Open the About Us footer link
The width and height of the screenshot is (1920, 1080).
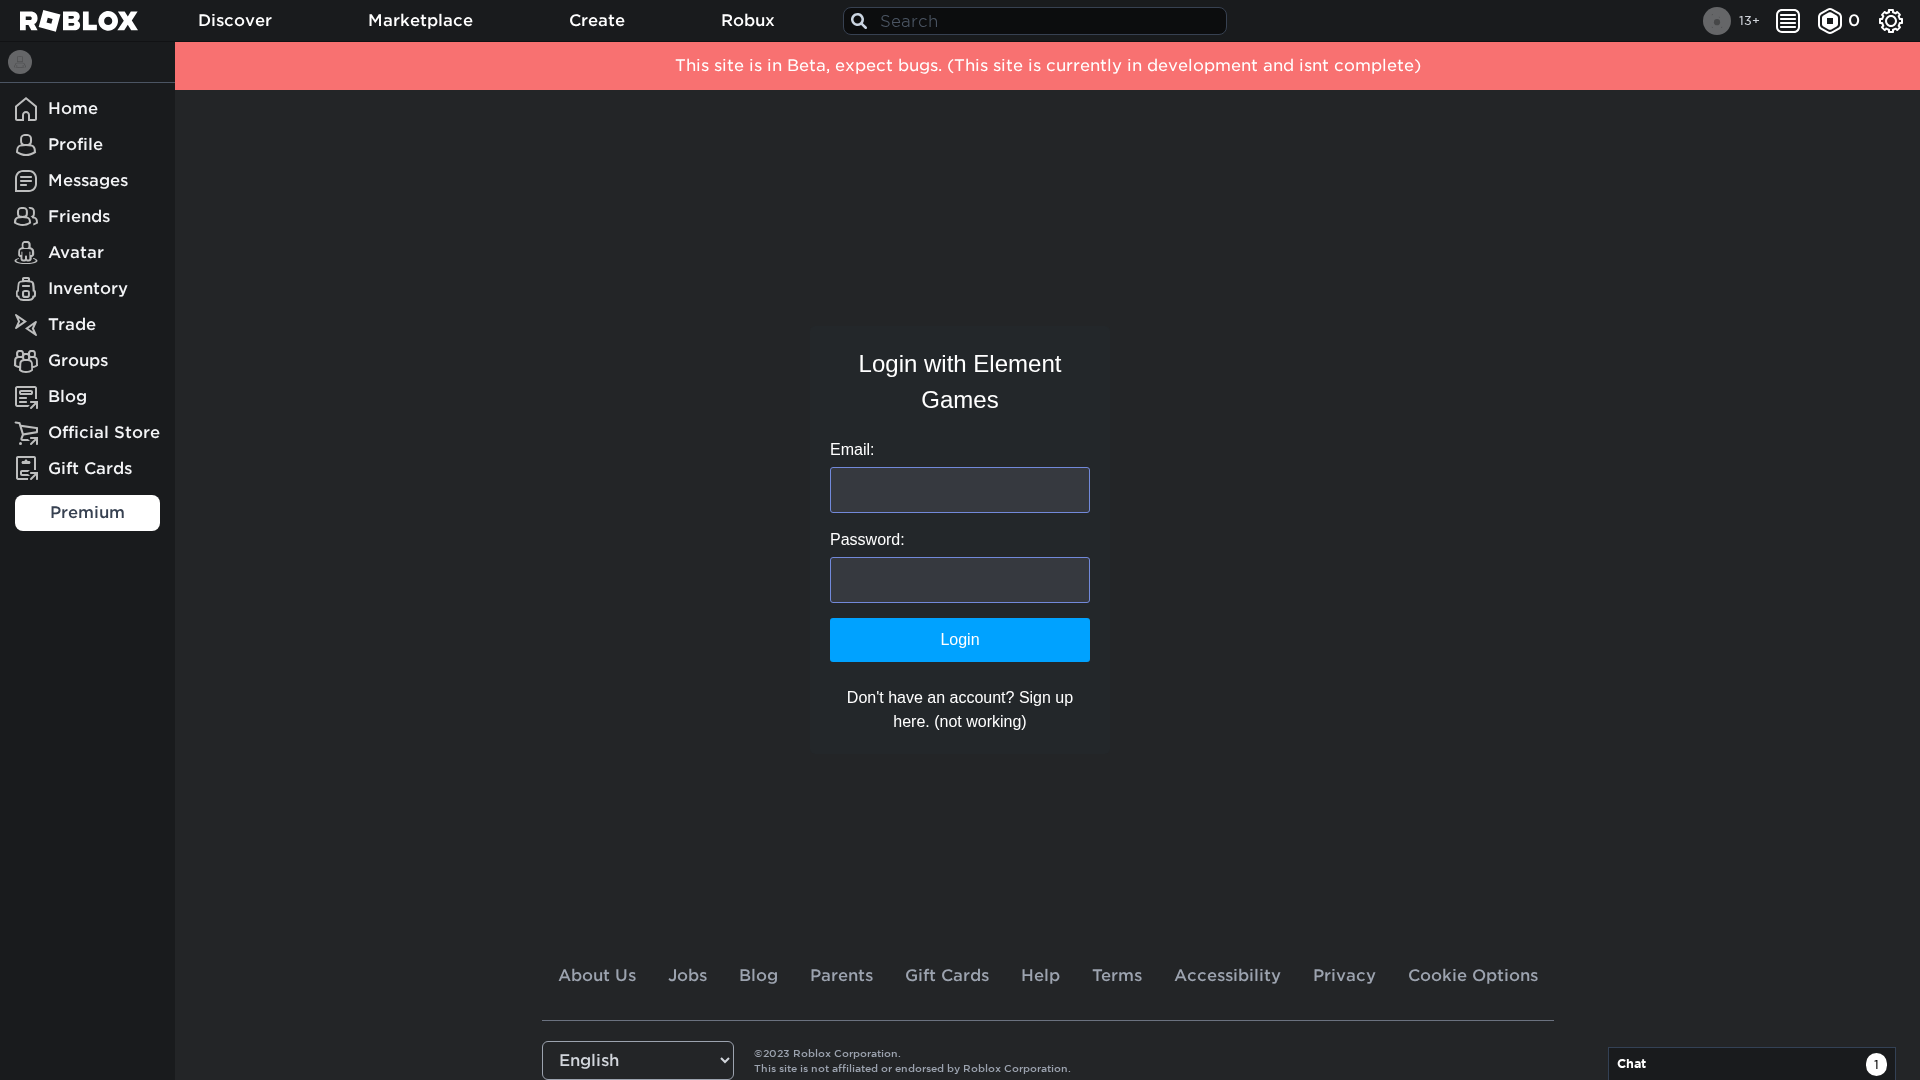pyautogui.click(x=597, y=976)
